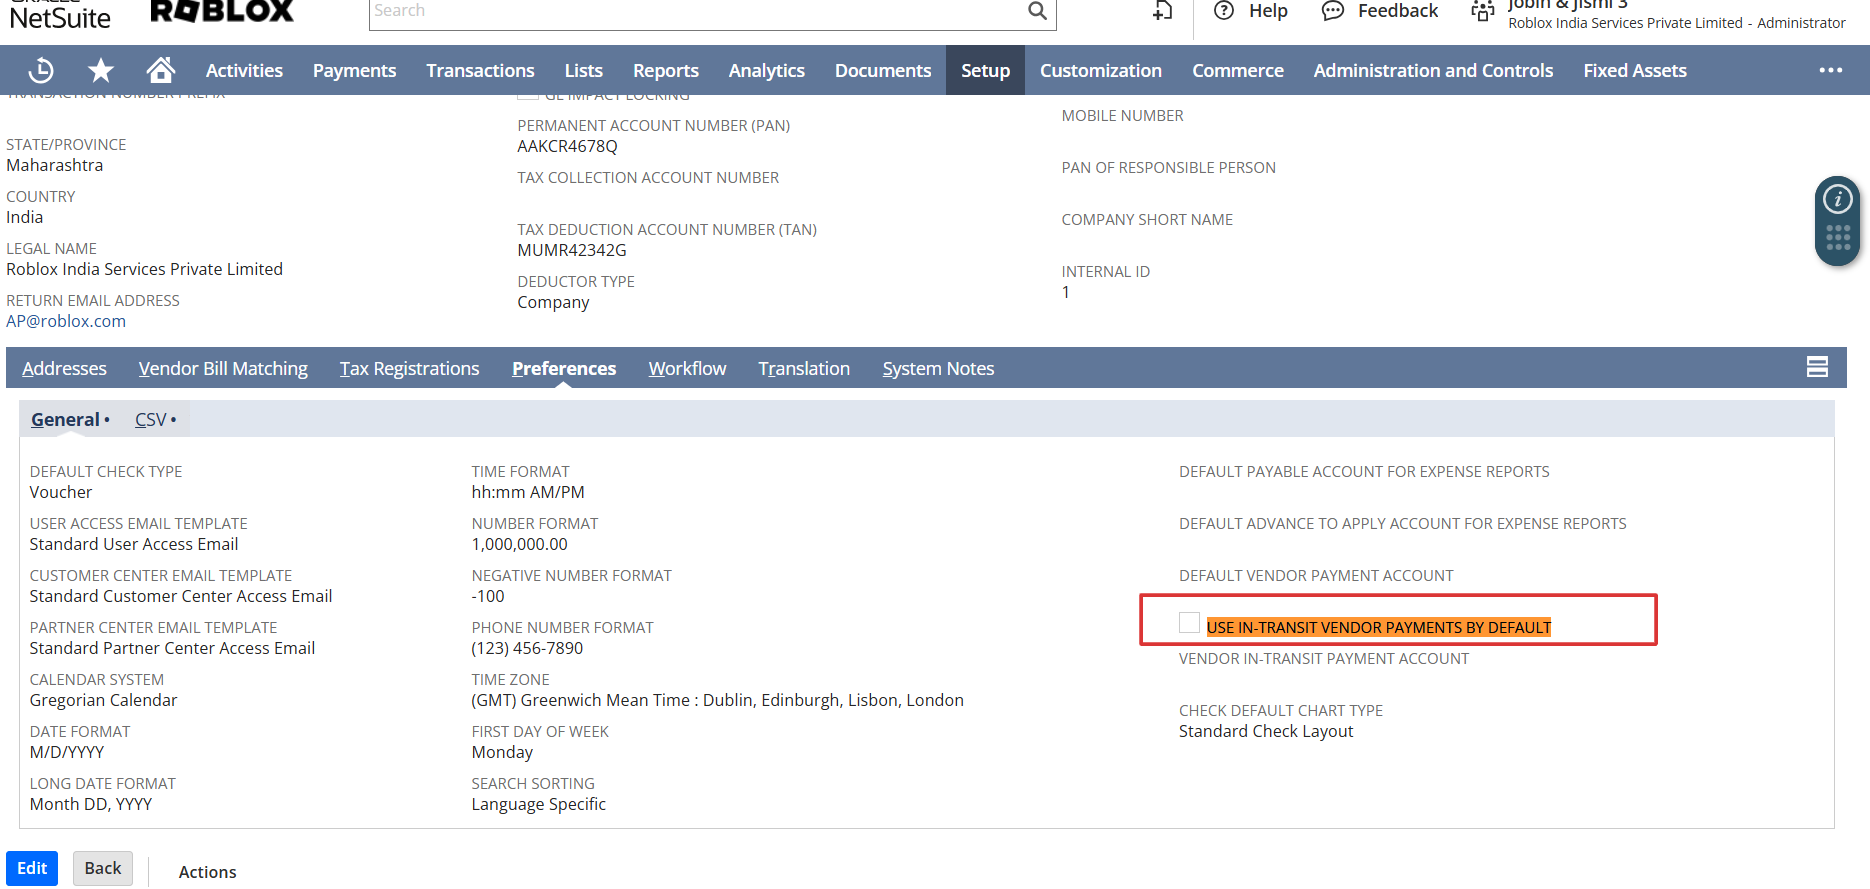This screenshot has width=1870, height=889.
Task: Switch to the Tax Registrations tab
Action: point(409,369)
